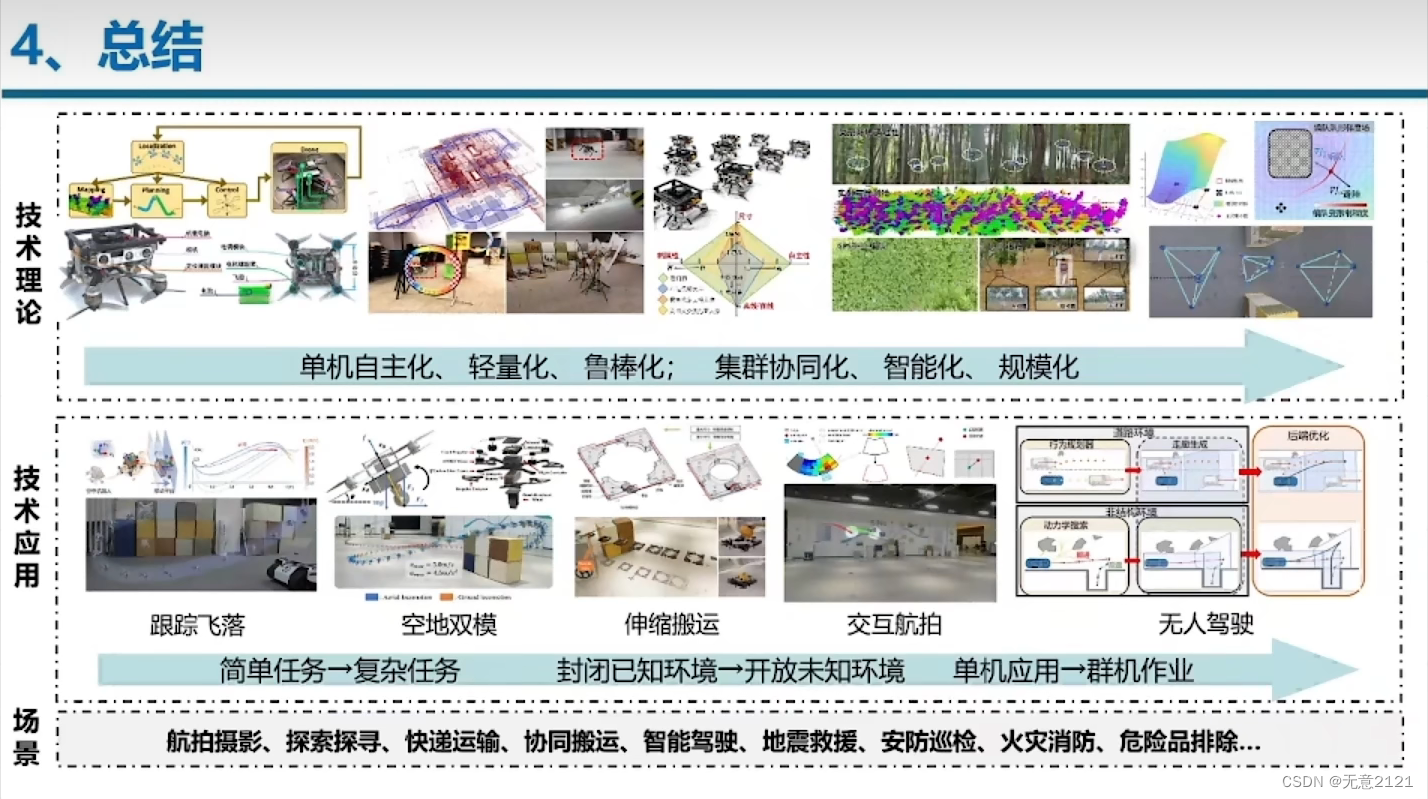Click the "安防巡检" scenario word
Image resolution: width=1428 pixels, height=799 pixels.
[928, 743]
